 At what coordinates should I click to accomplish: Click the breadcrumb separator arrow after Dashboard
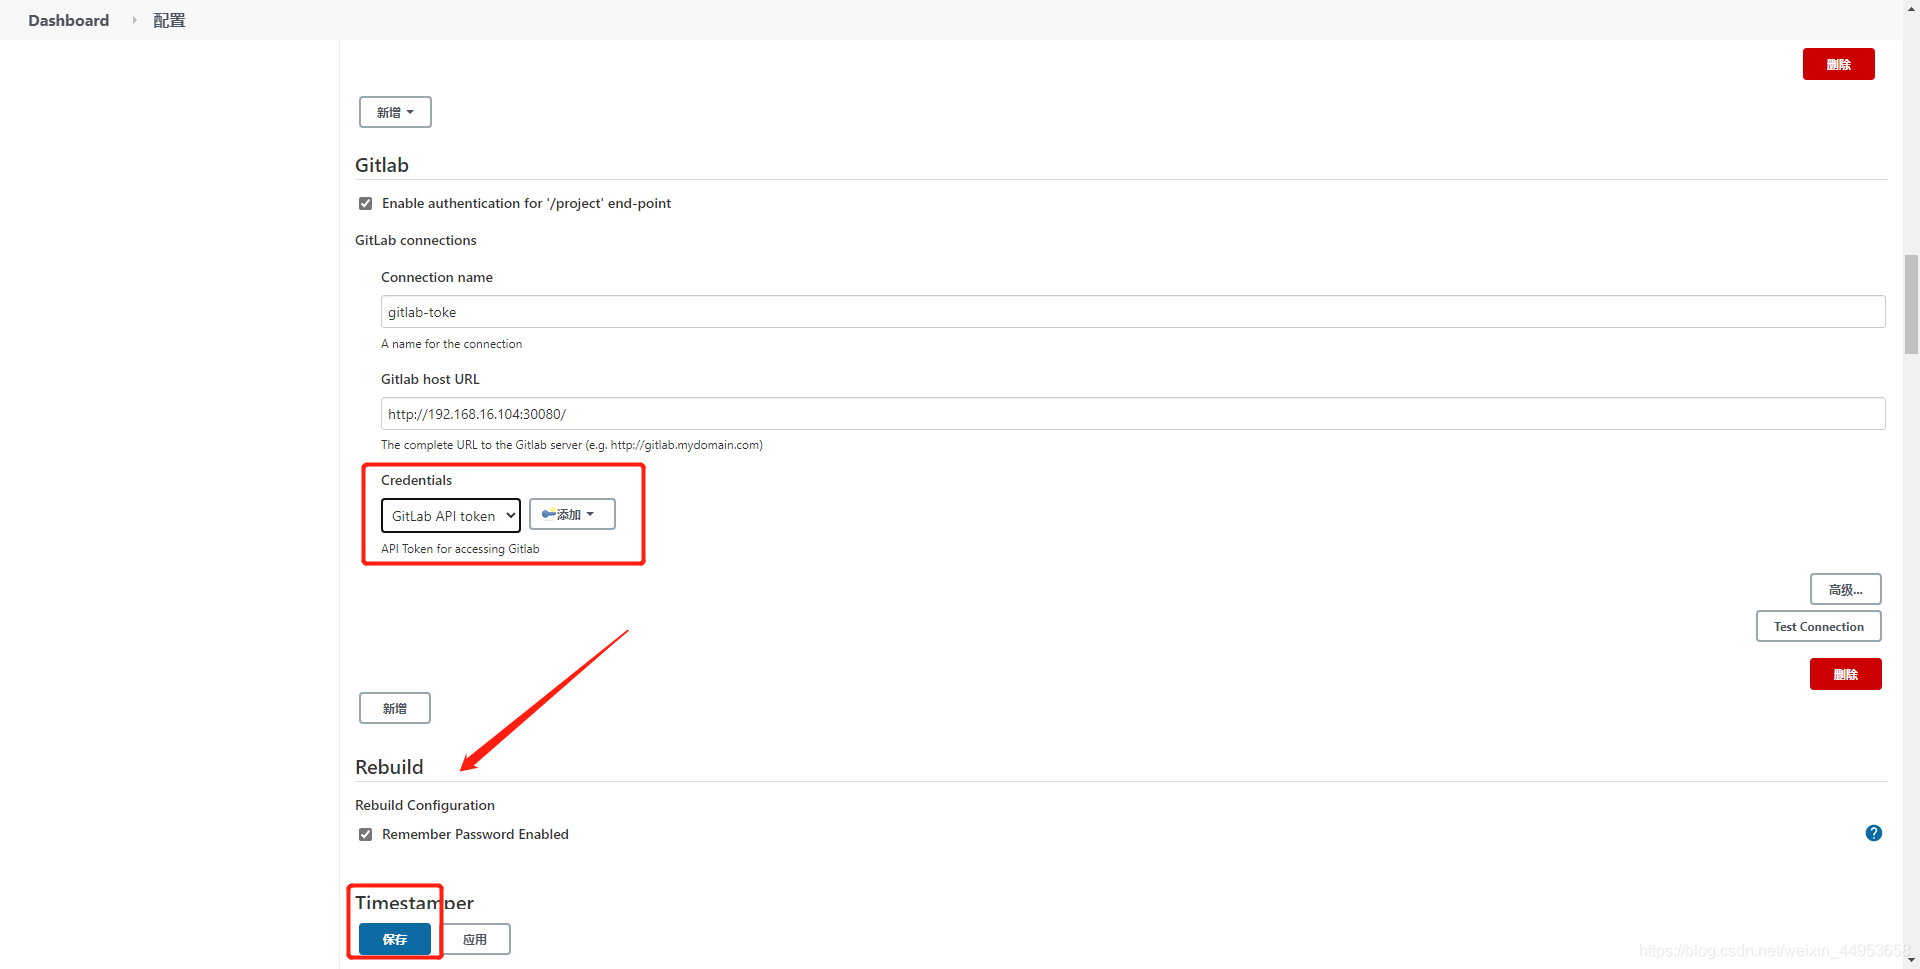pyautogui.click(x=134, y=20)
